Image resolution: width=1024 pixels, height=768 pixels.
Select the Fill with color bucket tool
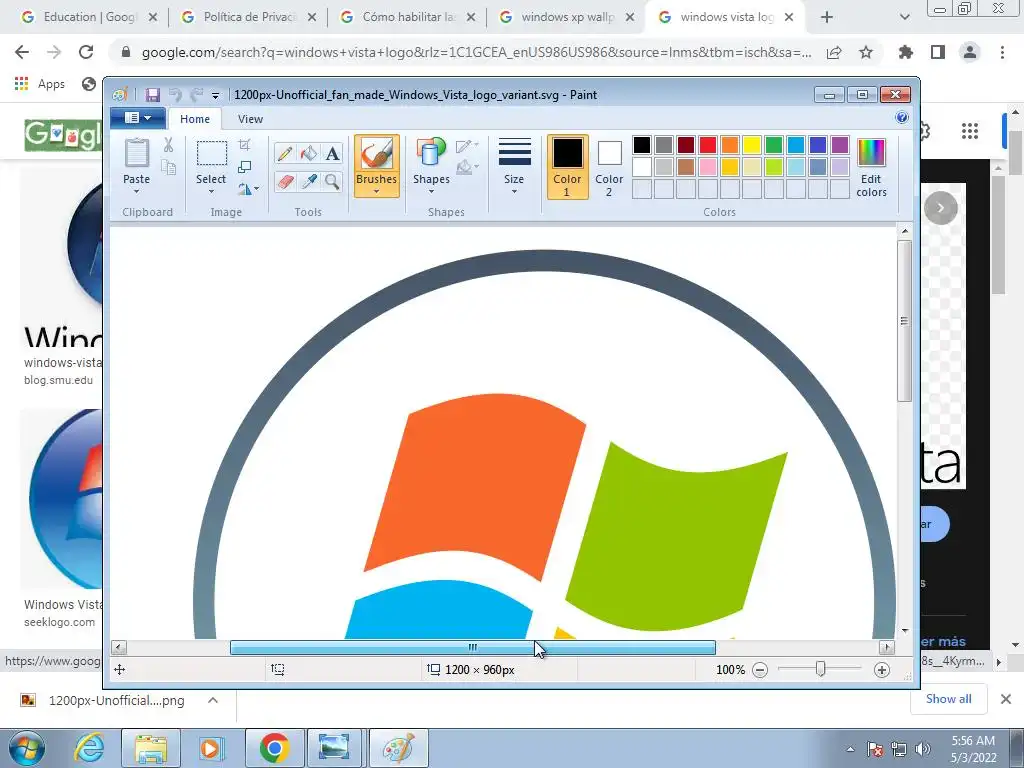308,153
